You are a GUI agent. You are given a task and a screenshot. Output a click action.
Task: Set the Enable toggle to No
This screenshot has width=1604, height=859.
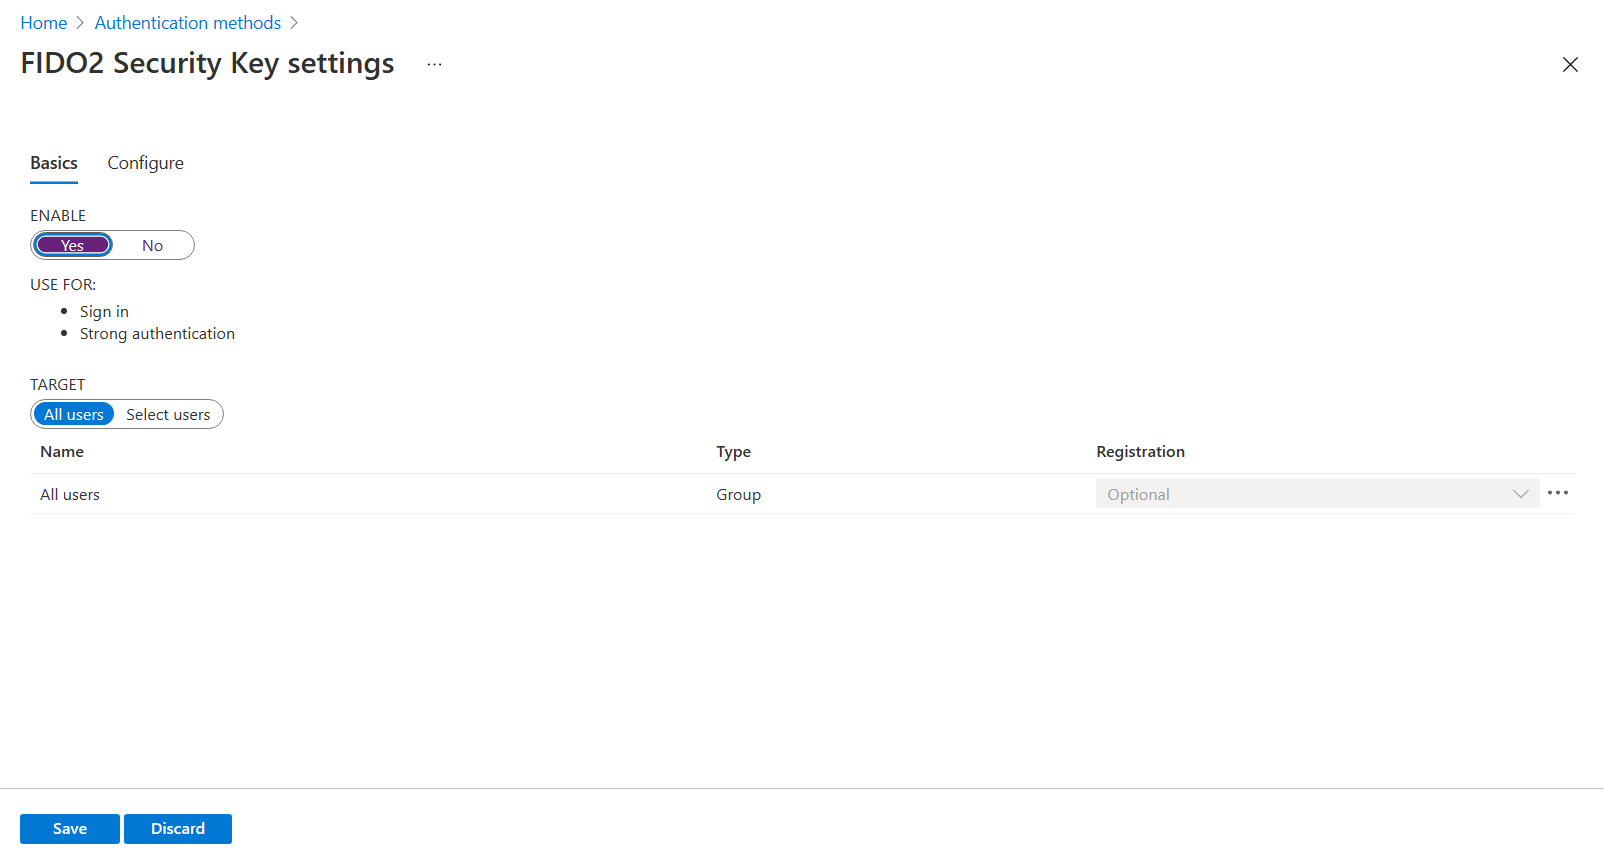point(152,245)
